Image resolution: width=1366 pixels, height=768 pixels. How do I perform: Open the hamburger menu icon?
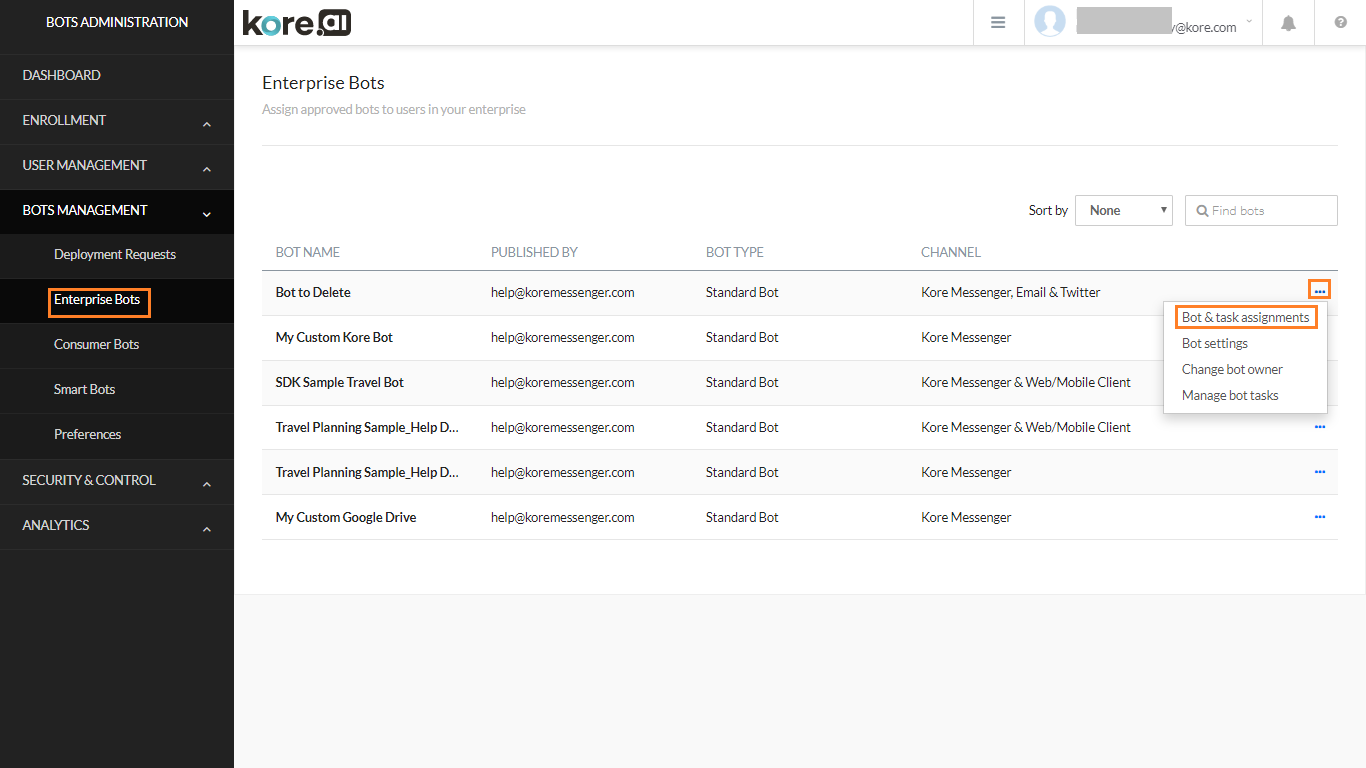[998, 22]
